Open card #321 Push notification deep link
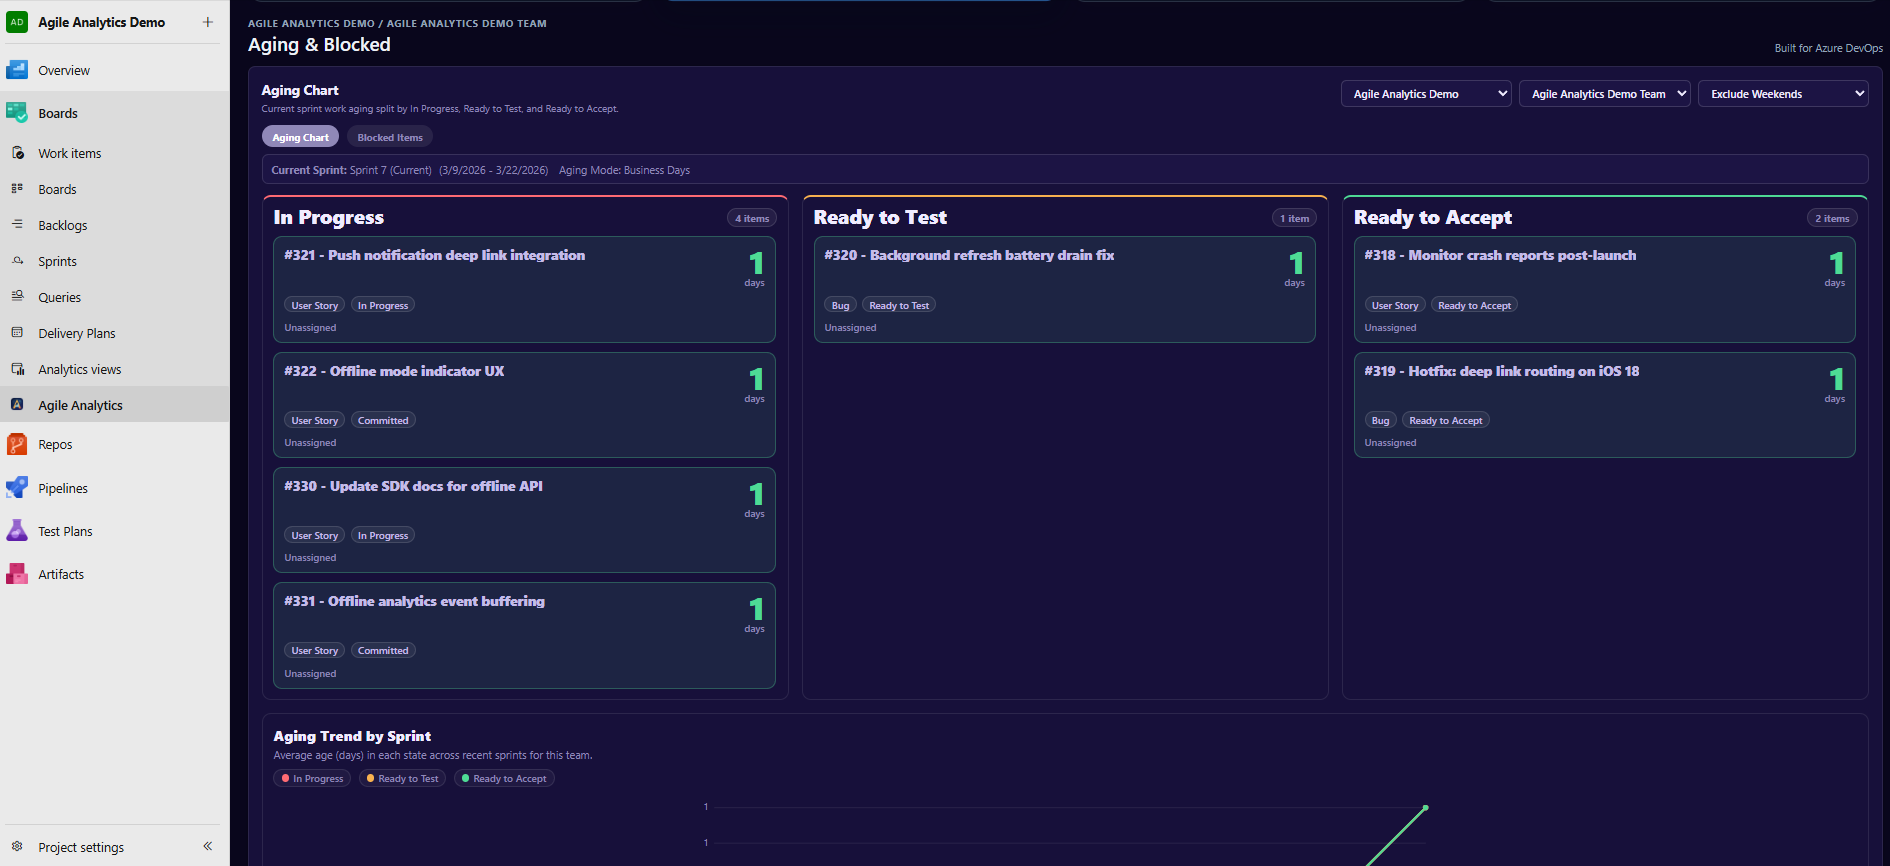The width and height of the screenshot is (1890, 866). [x=524, y=289]
